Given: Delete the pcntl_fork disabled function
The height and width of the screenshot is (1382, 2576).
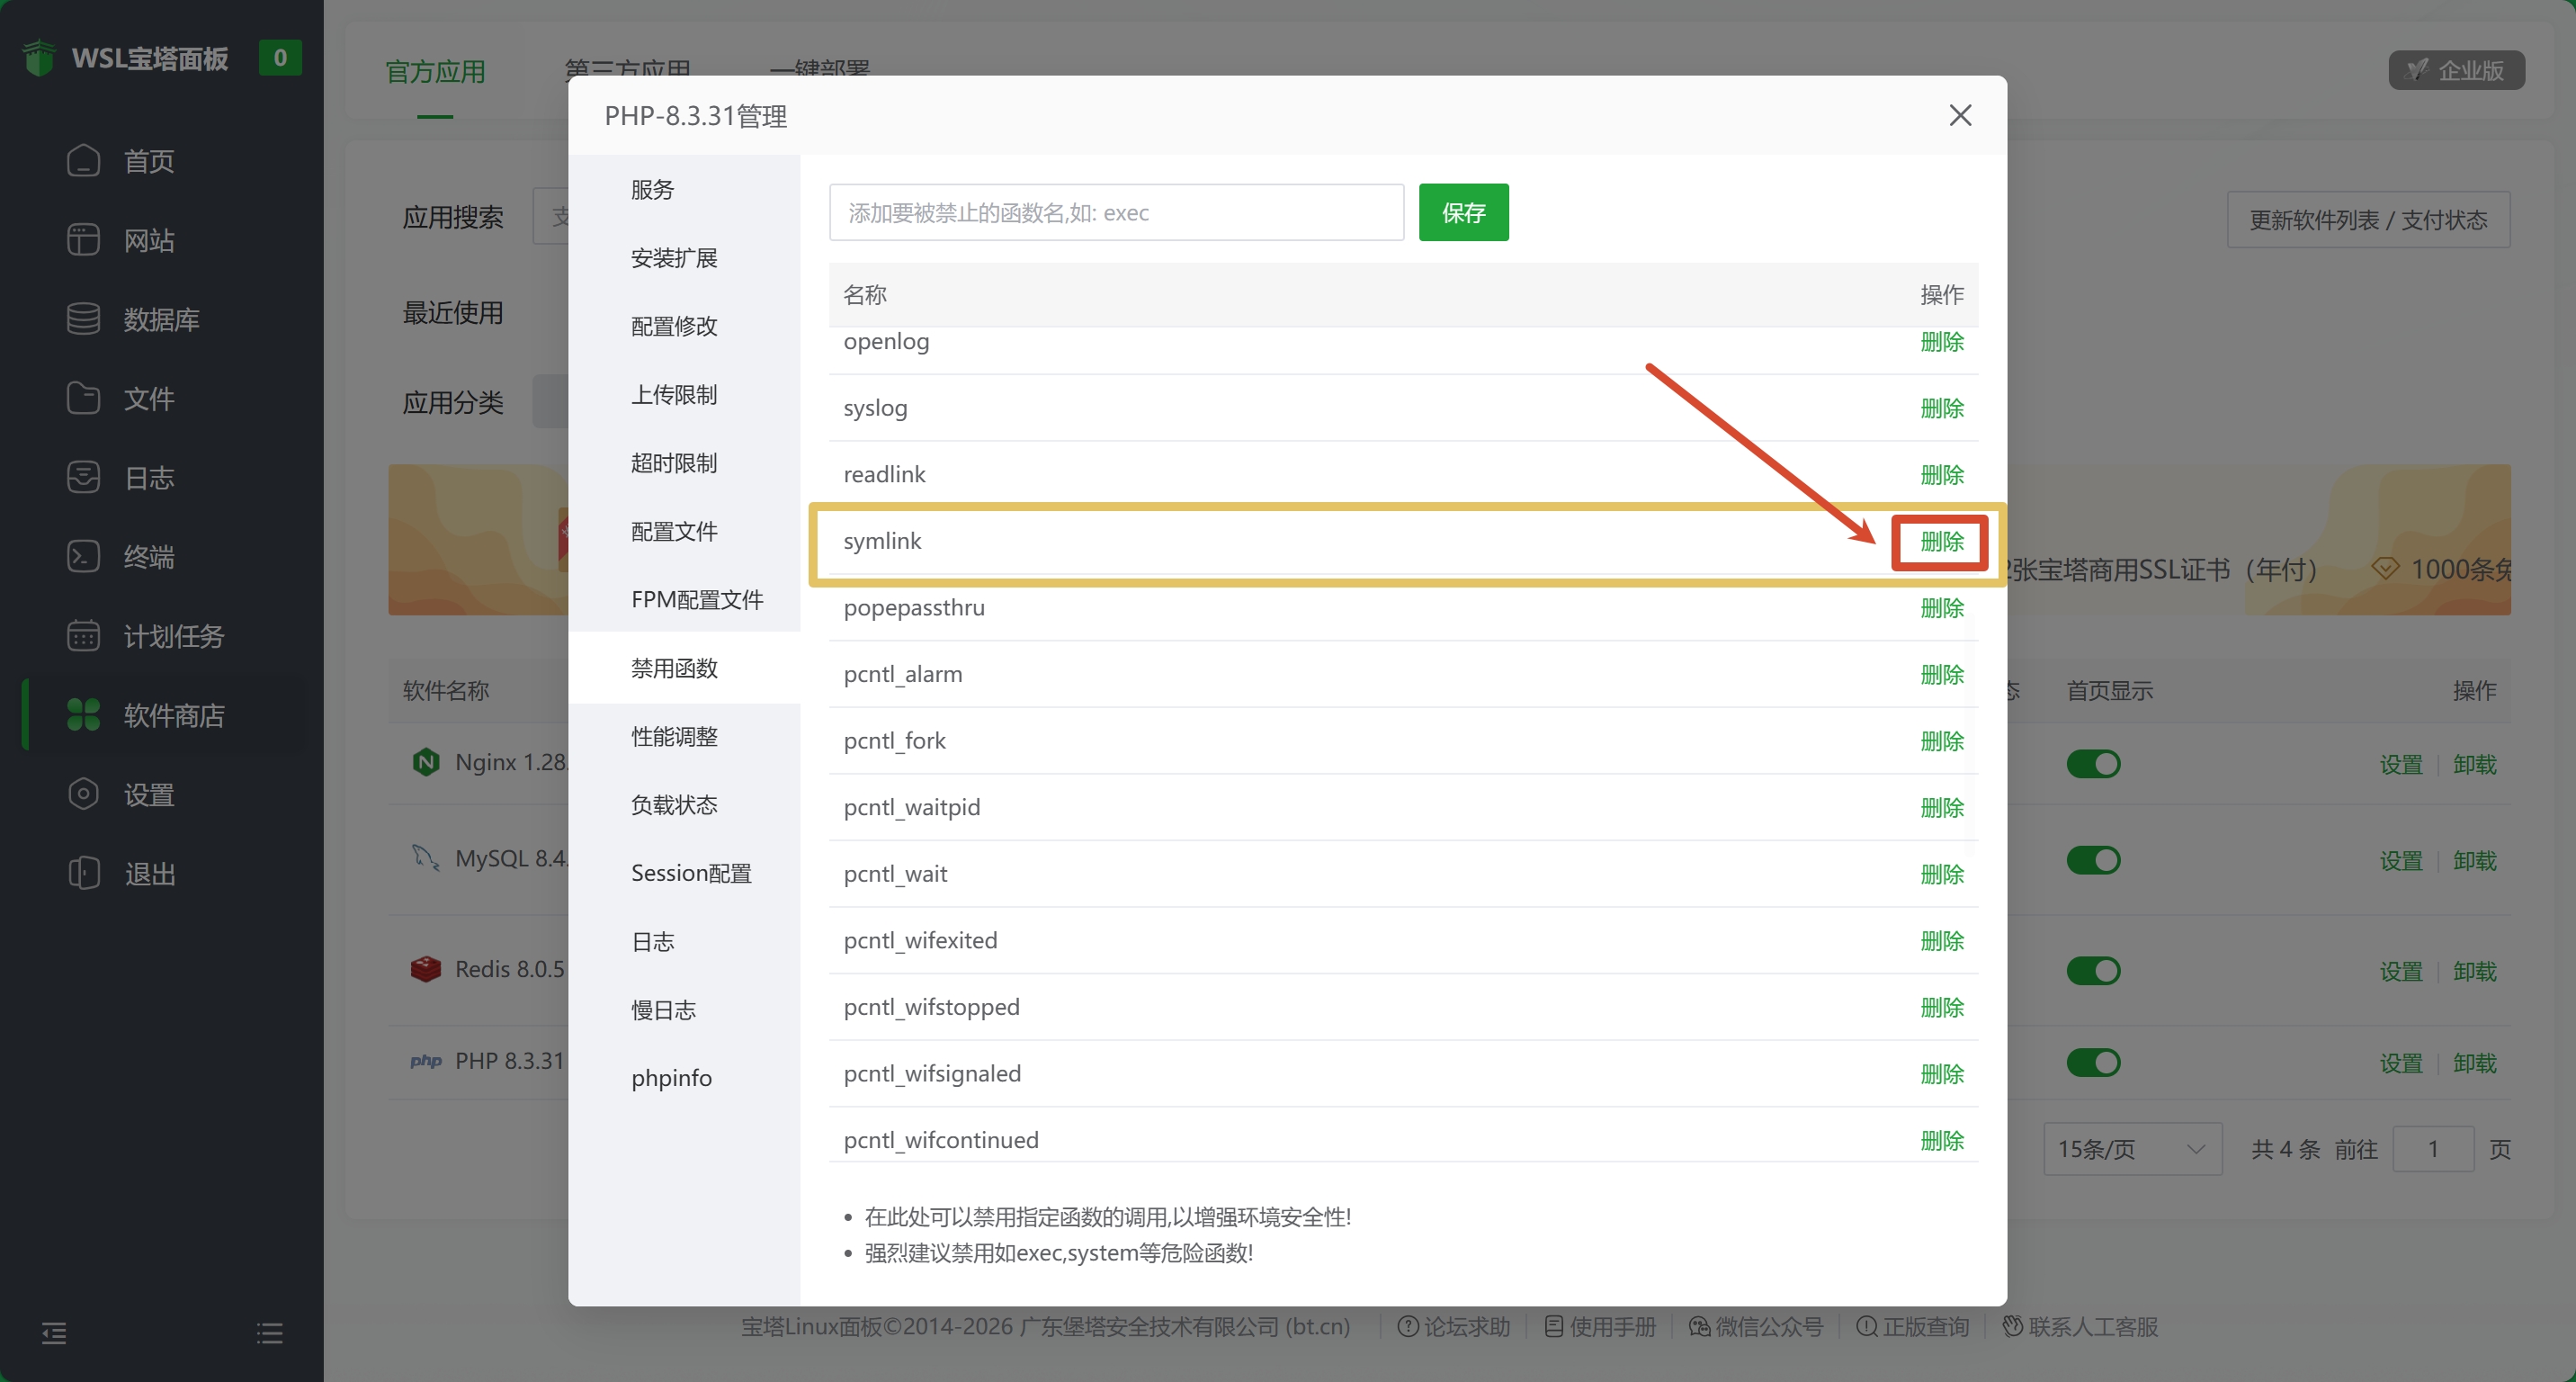Looking at the screenshot, I should (1942, 741).
